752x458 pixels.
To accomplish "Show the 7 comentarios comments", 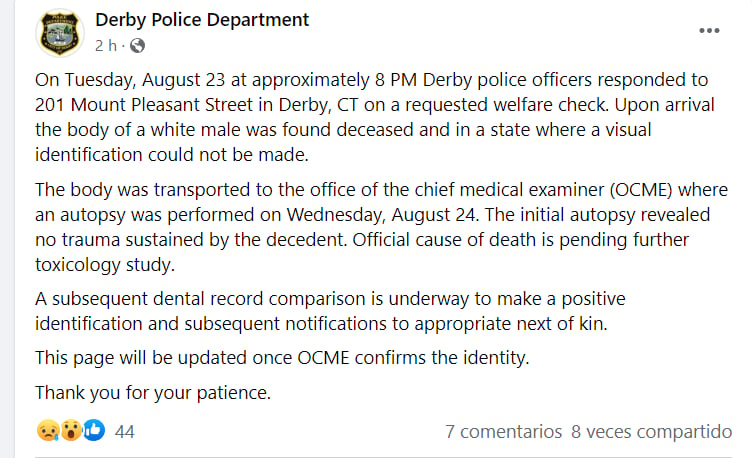I will click(503, 432).
